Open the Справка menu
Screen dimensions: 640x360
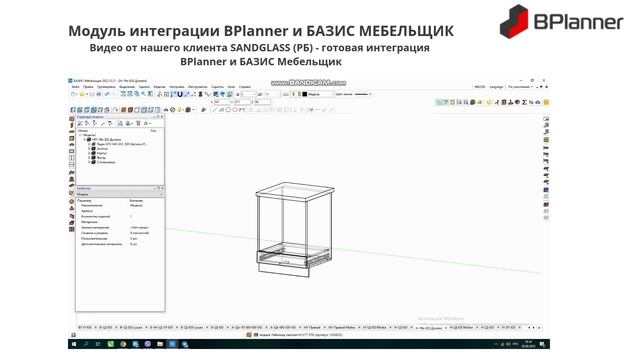[x=245, y=87]
